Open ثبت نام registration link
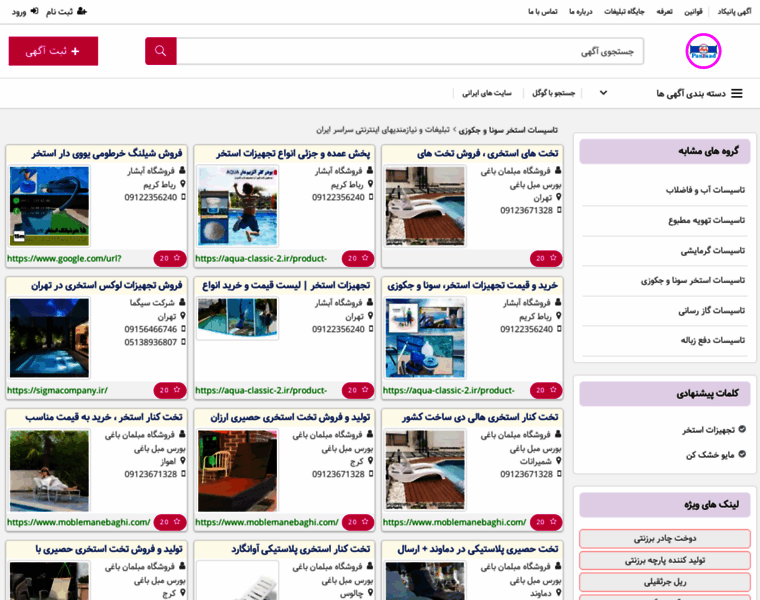760x600 pixels. (x=59, y=12)
